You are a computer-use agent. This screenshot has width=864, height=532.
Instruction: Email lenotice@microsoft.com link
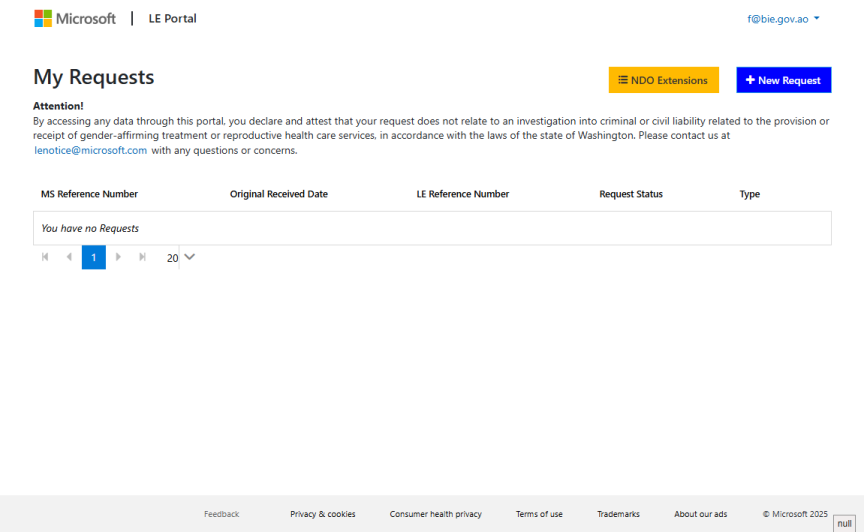click(x=90, y=150)
